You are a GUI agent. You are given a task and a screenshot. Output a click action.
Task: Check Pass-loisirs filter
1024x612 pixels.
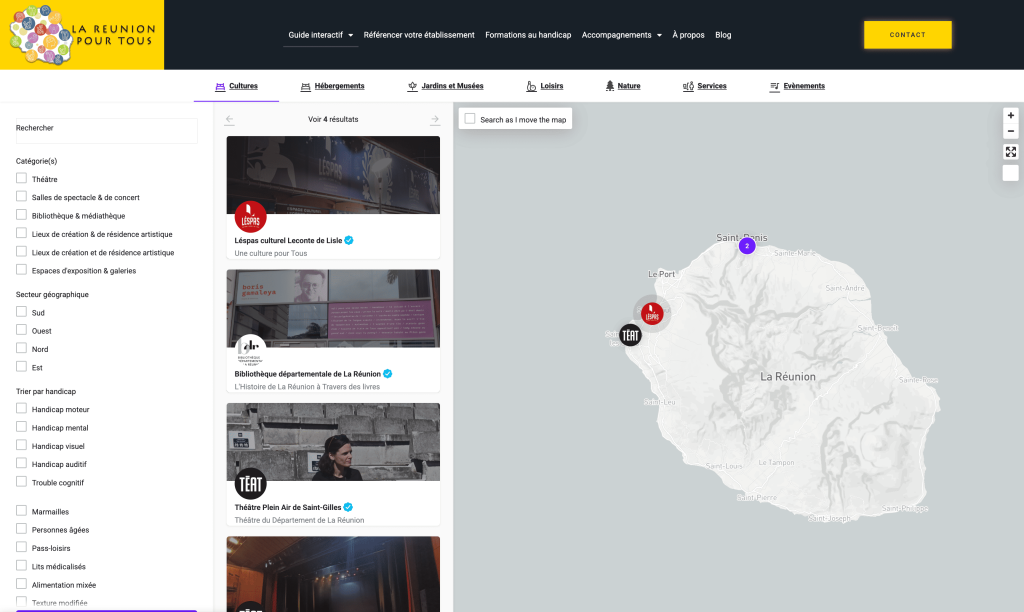pos(22,547)
